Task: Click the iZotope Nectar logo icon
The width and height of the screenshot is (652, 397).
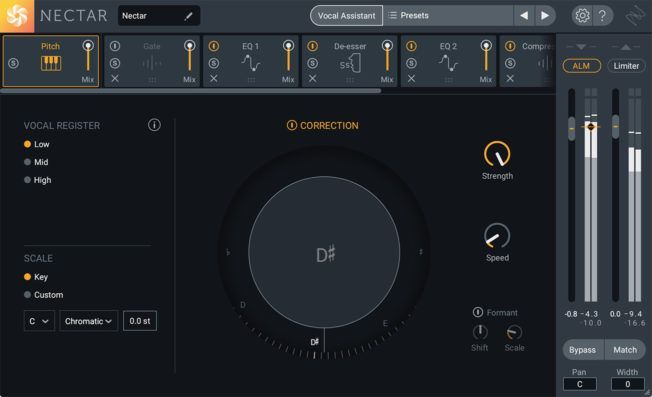Action: pos(17,16)
